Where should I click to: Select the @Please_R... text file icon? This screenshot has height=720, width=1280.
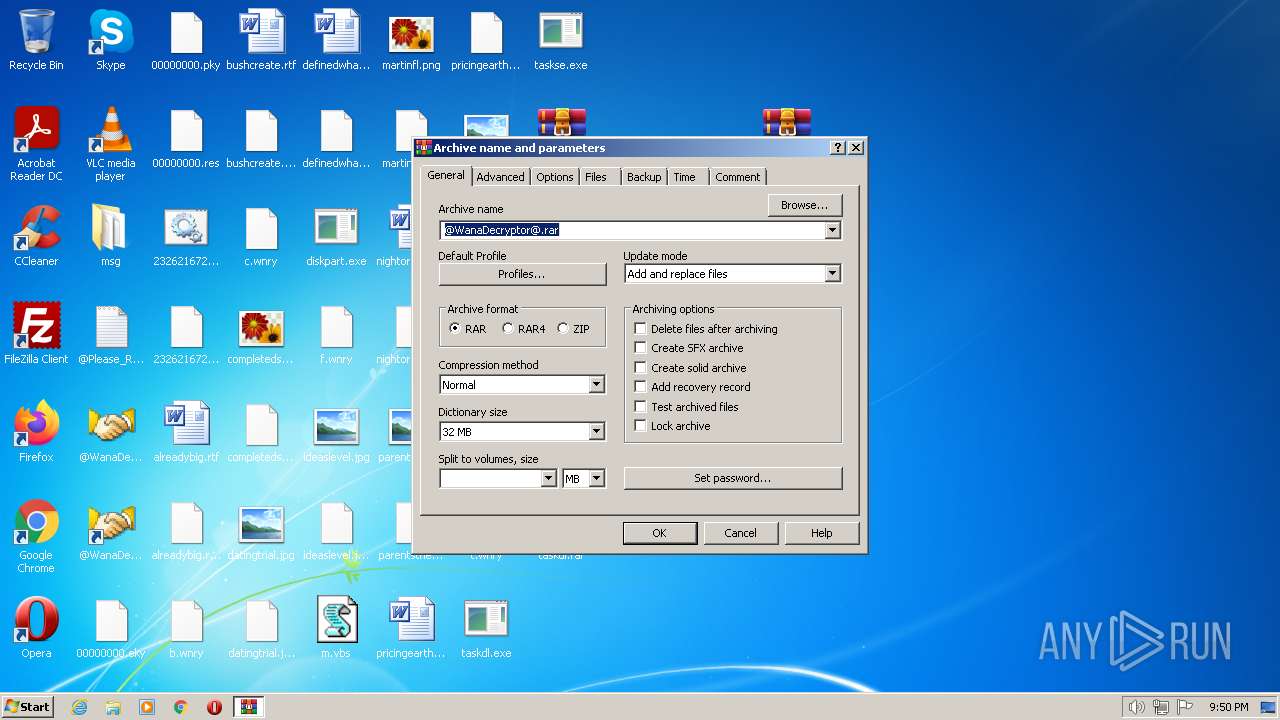point(110,335)
